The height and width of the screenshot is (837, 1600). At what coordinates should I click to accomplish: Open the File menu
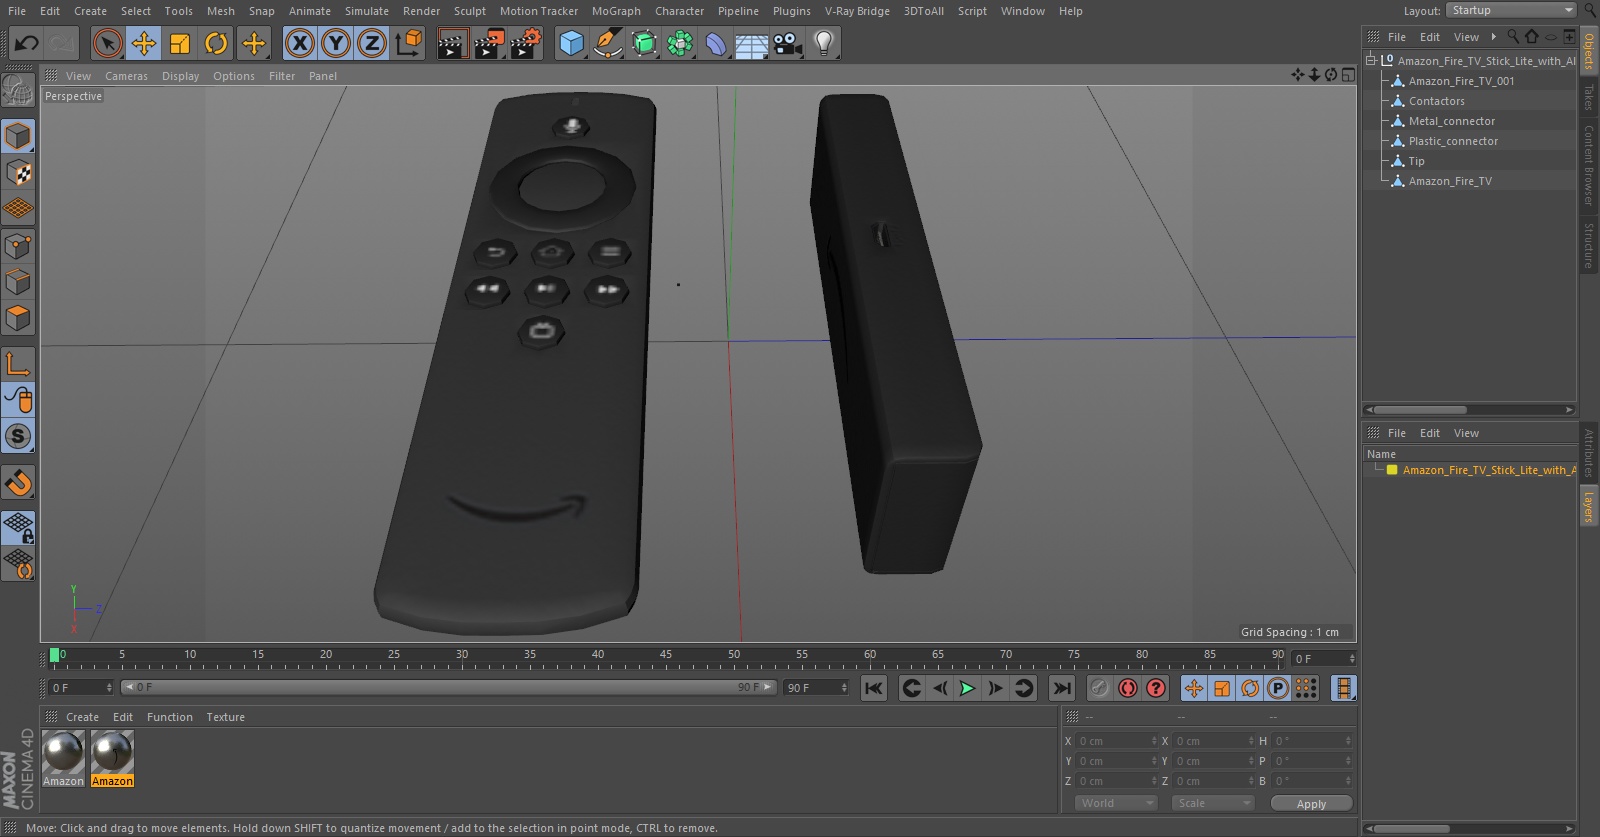point(17,11)
